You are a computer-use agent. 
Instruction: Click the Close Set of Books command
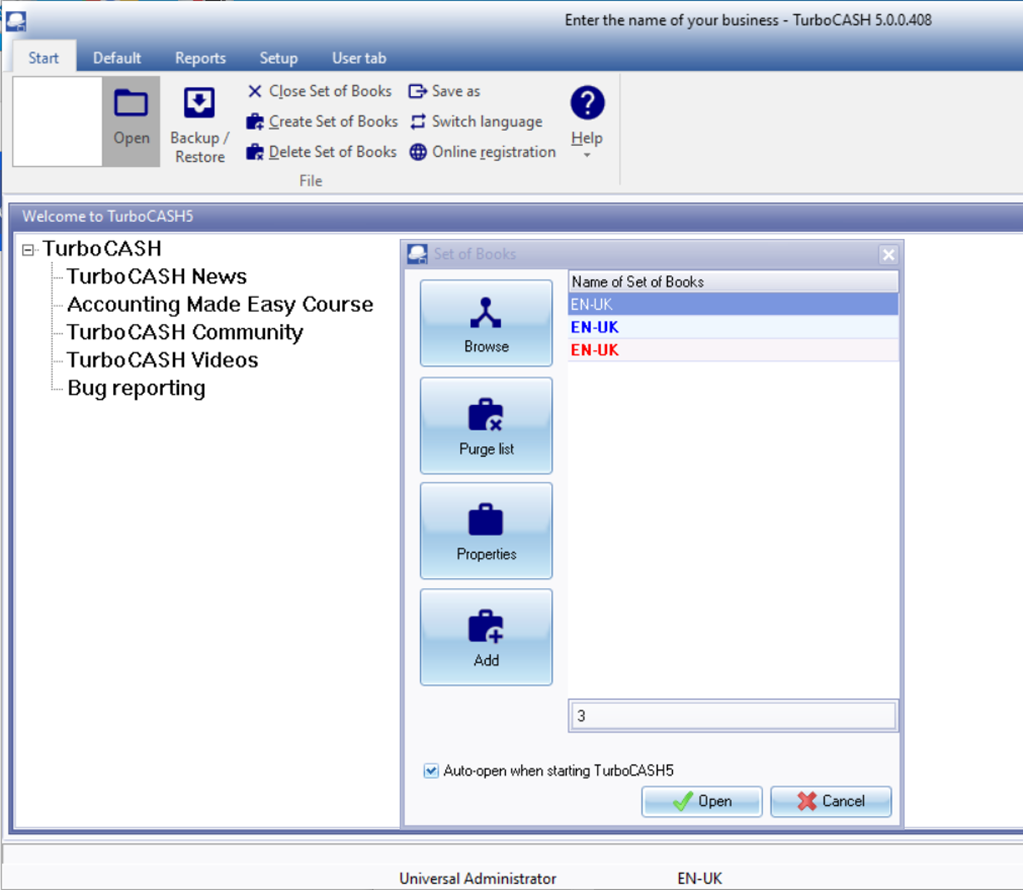pyautogui.click(x=320, y=91)
